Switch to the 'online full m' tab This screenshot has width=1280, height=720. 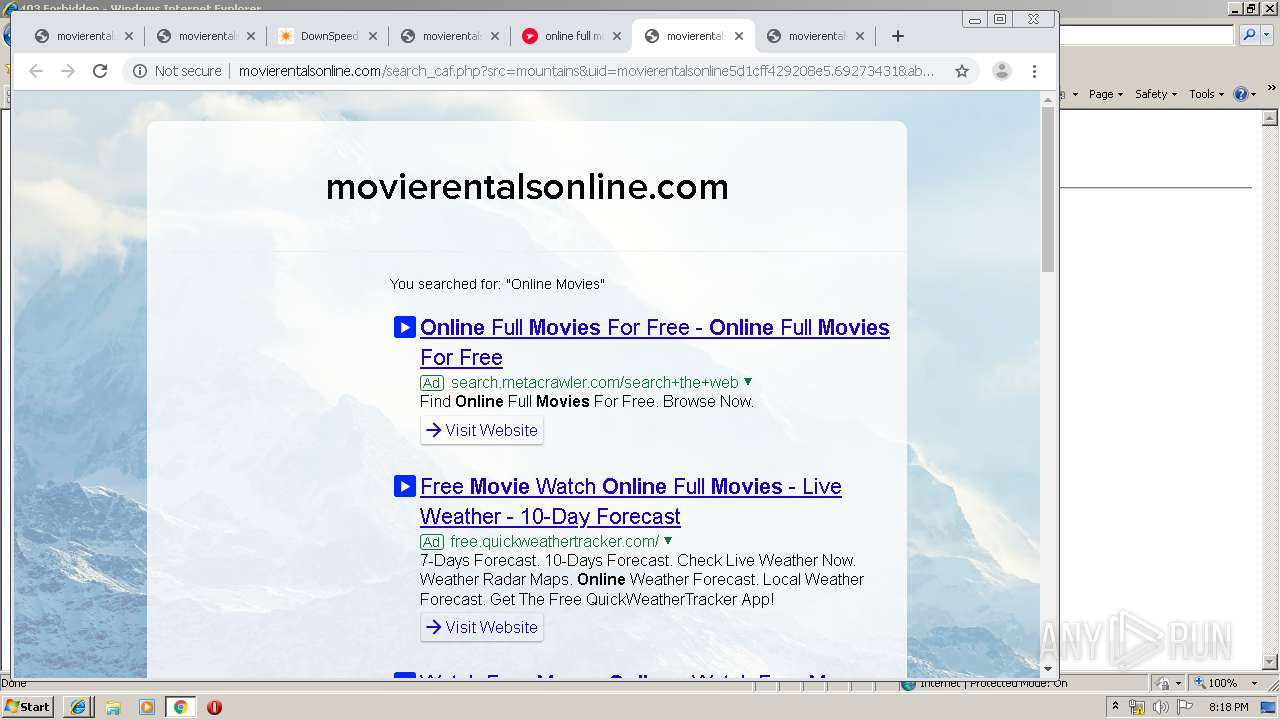click(x=572, y=36)
